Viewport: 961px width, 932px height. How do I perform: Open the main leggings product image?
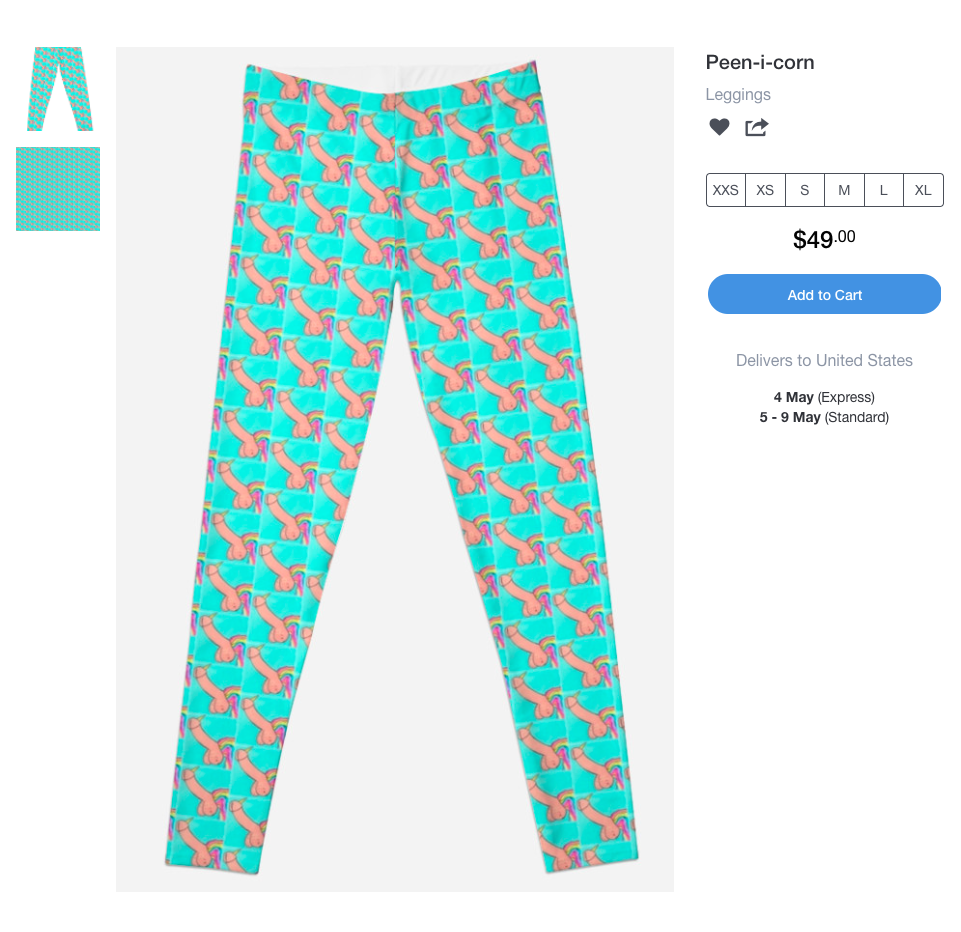tap(395, 469)
